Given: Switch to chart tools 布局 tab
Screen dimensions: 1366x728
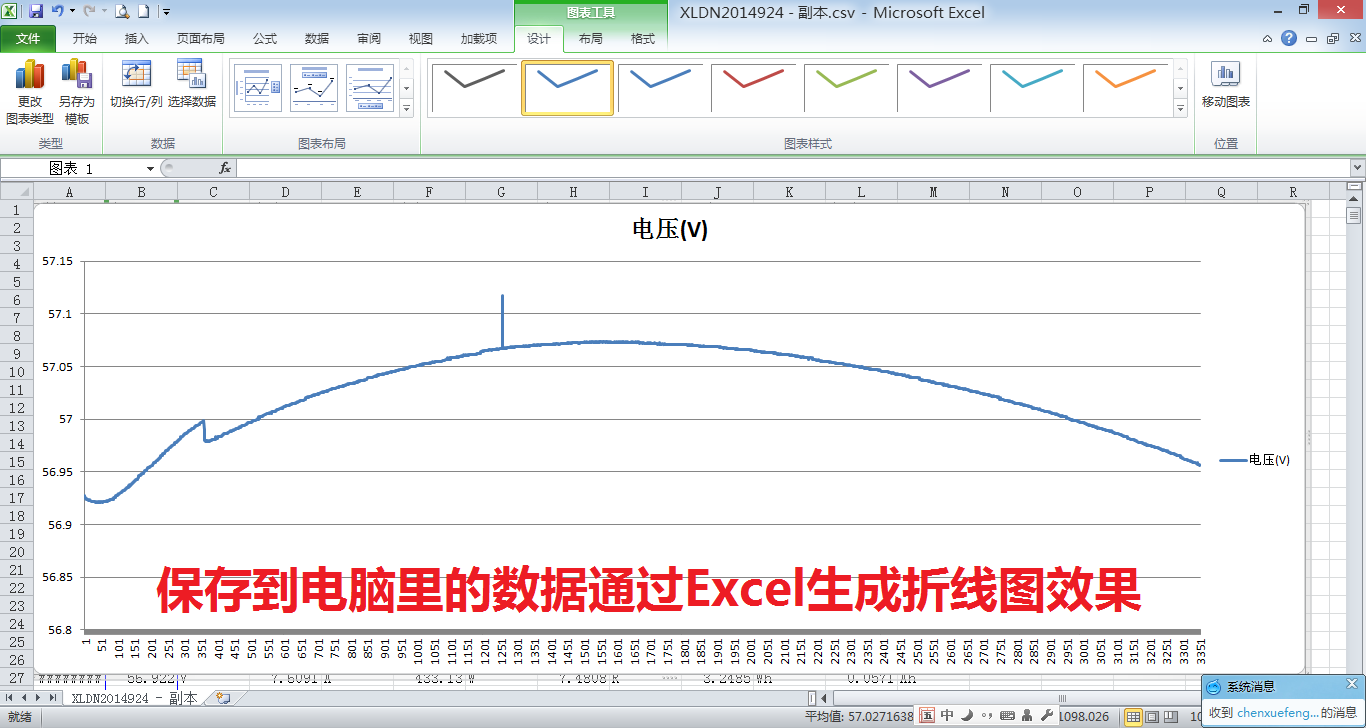Looking at the screenshot, I should [591, 39].
